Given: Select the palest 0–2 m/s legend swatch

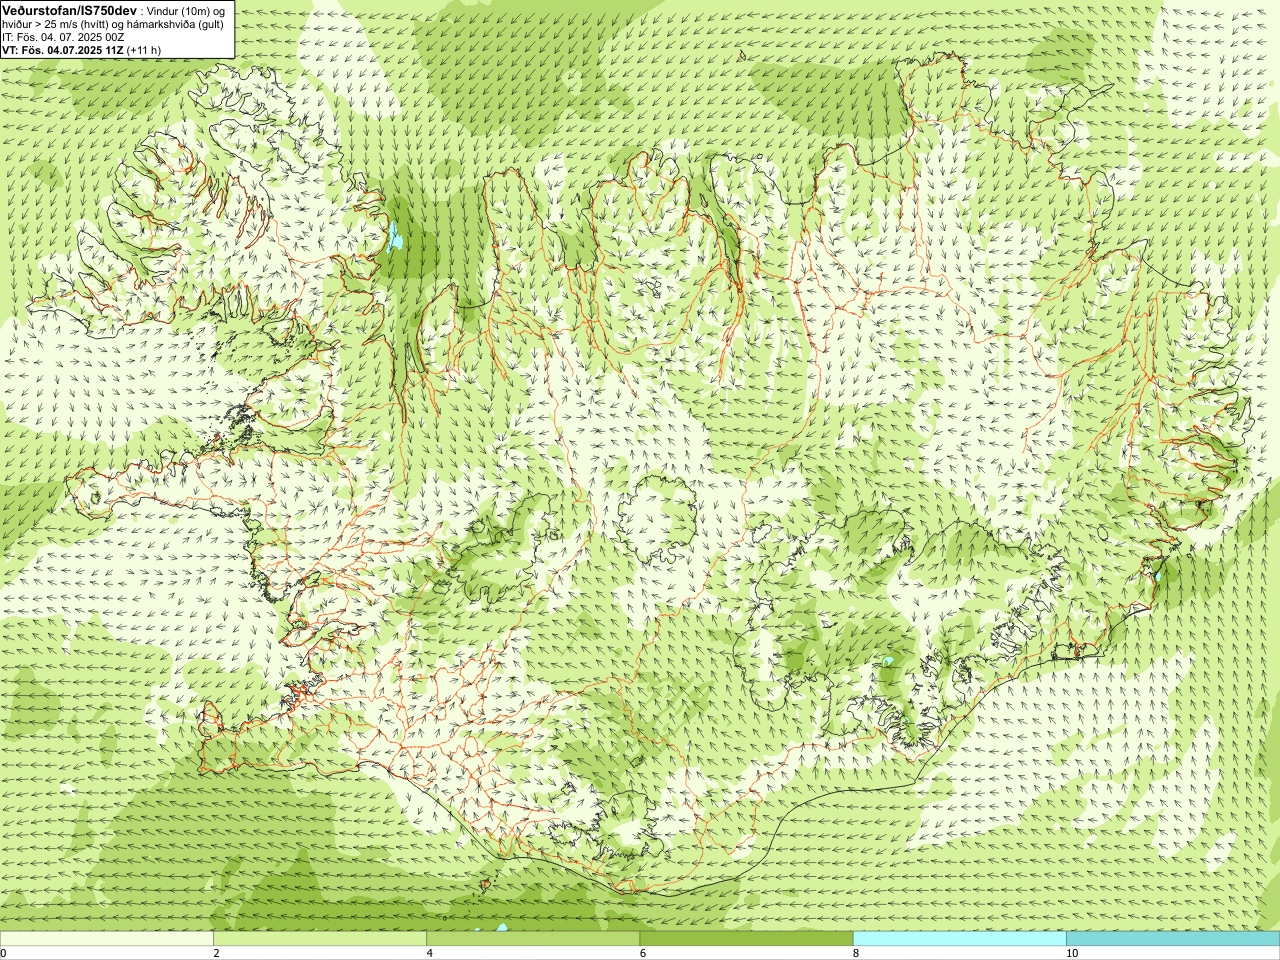Looking at the screenshot, I should click(x=107, y=939).
